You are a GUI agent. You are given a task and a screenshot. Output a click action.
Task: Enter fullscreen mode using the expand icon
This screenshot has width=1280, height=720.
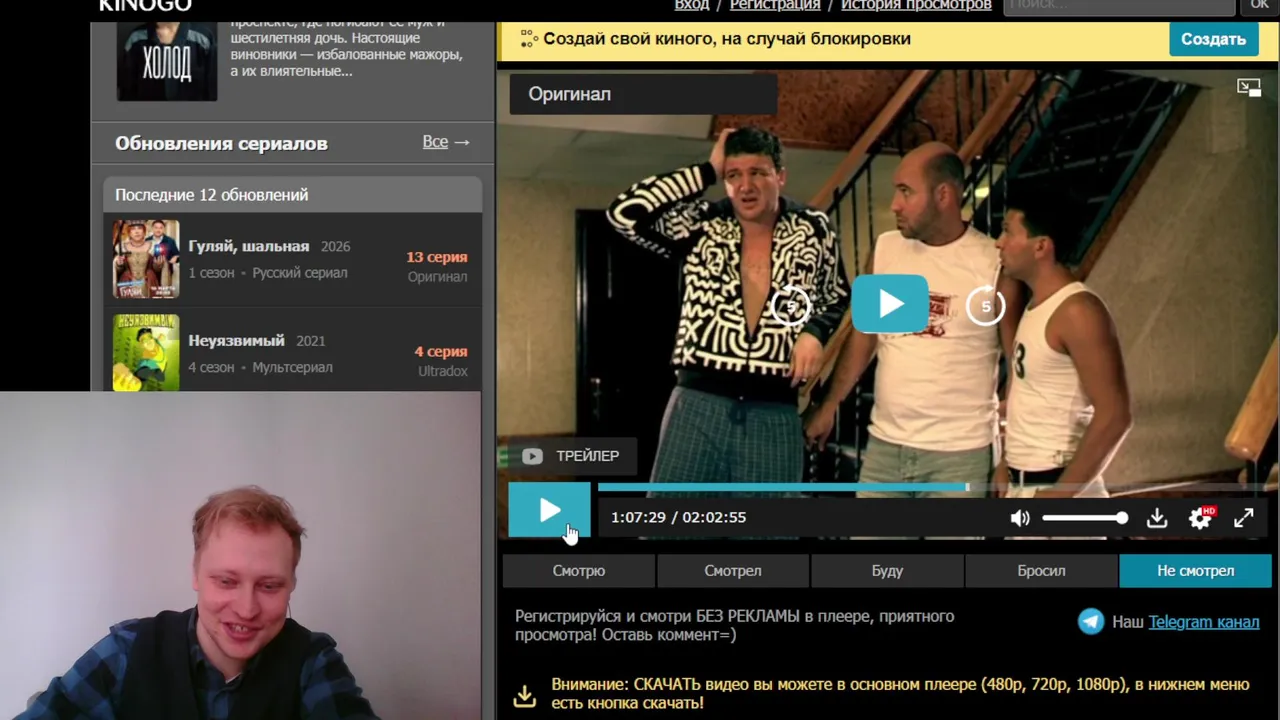[x=1243, y=518]
